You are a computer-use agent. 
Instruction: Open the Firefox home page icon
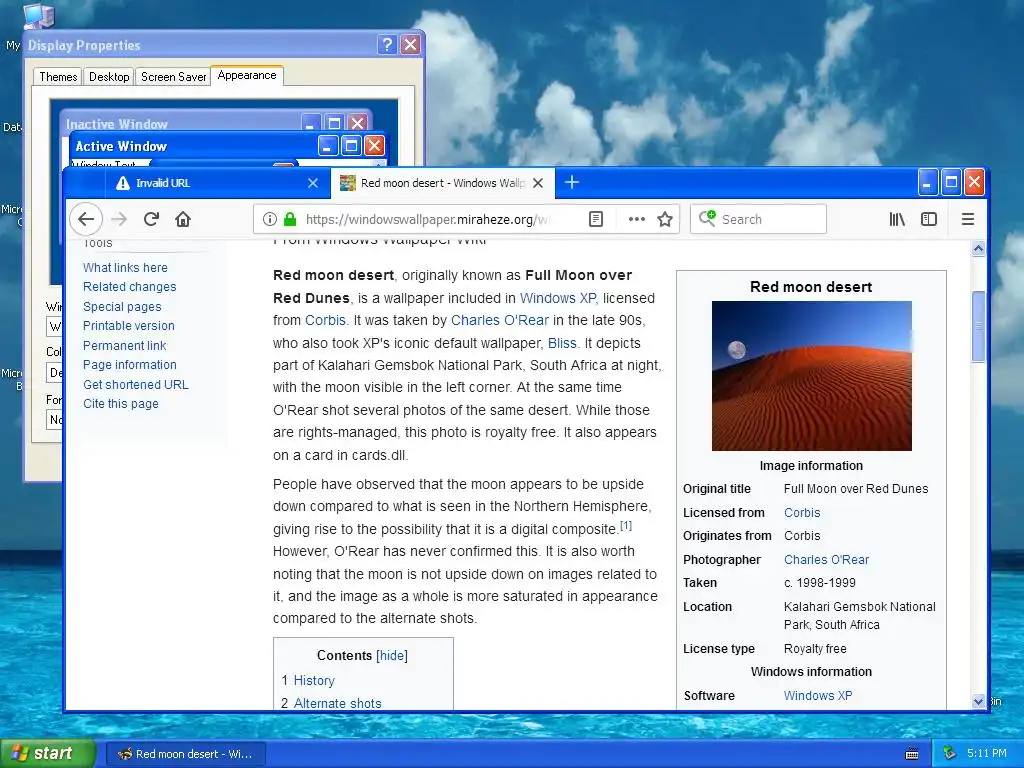[183, 219]
